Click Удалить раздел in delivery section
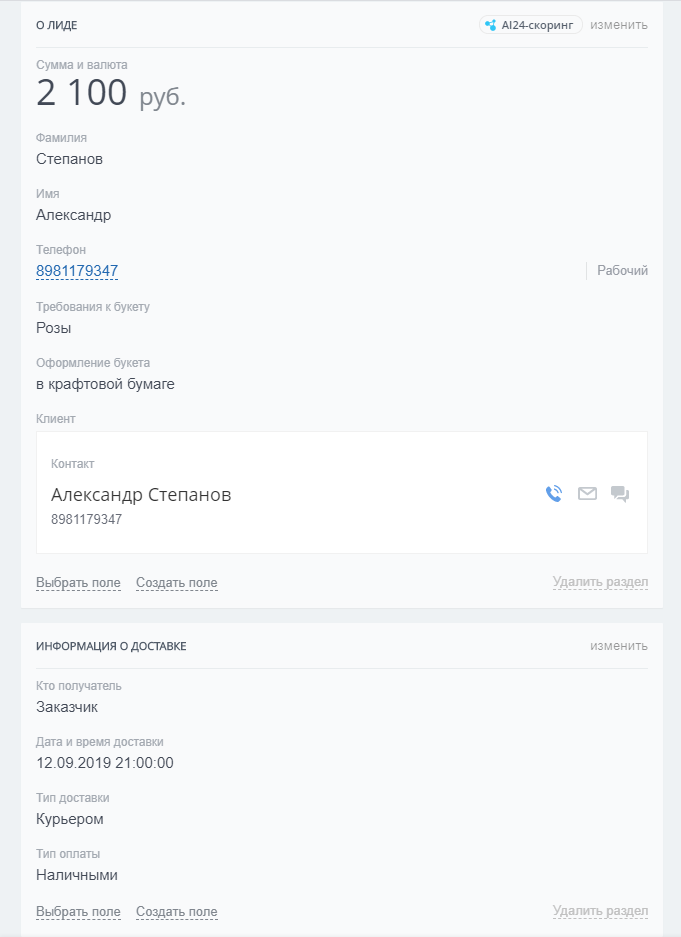This screenshot has height=937, width=681. coord(600,912)
